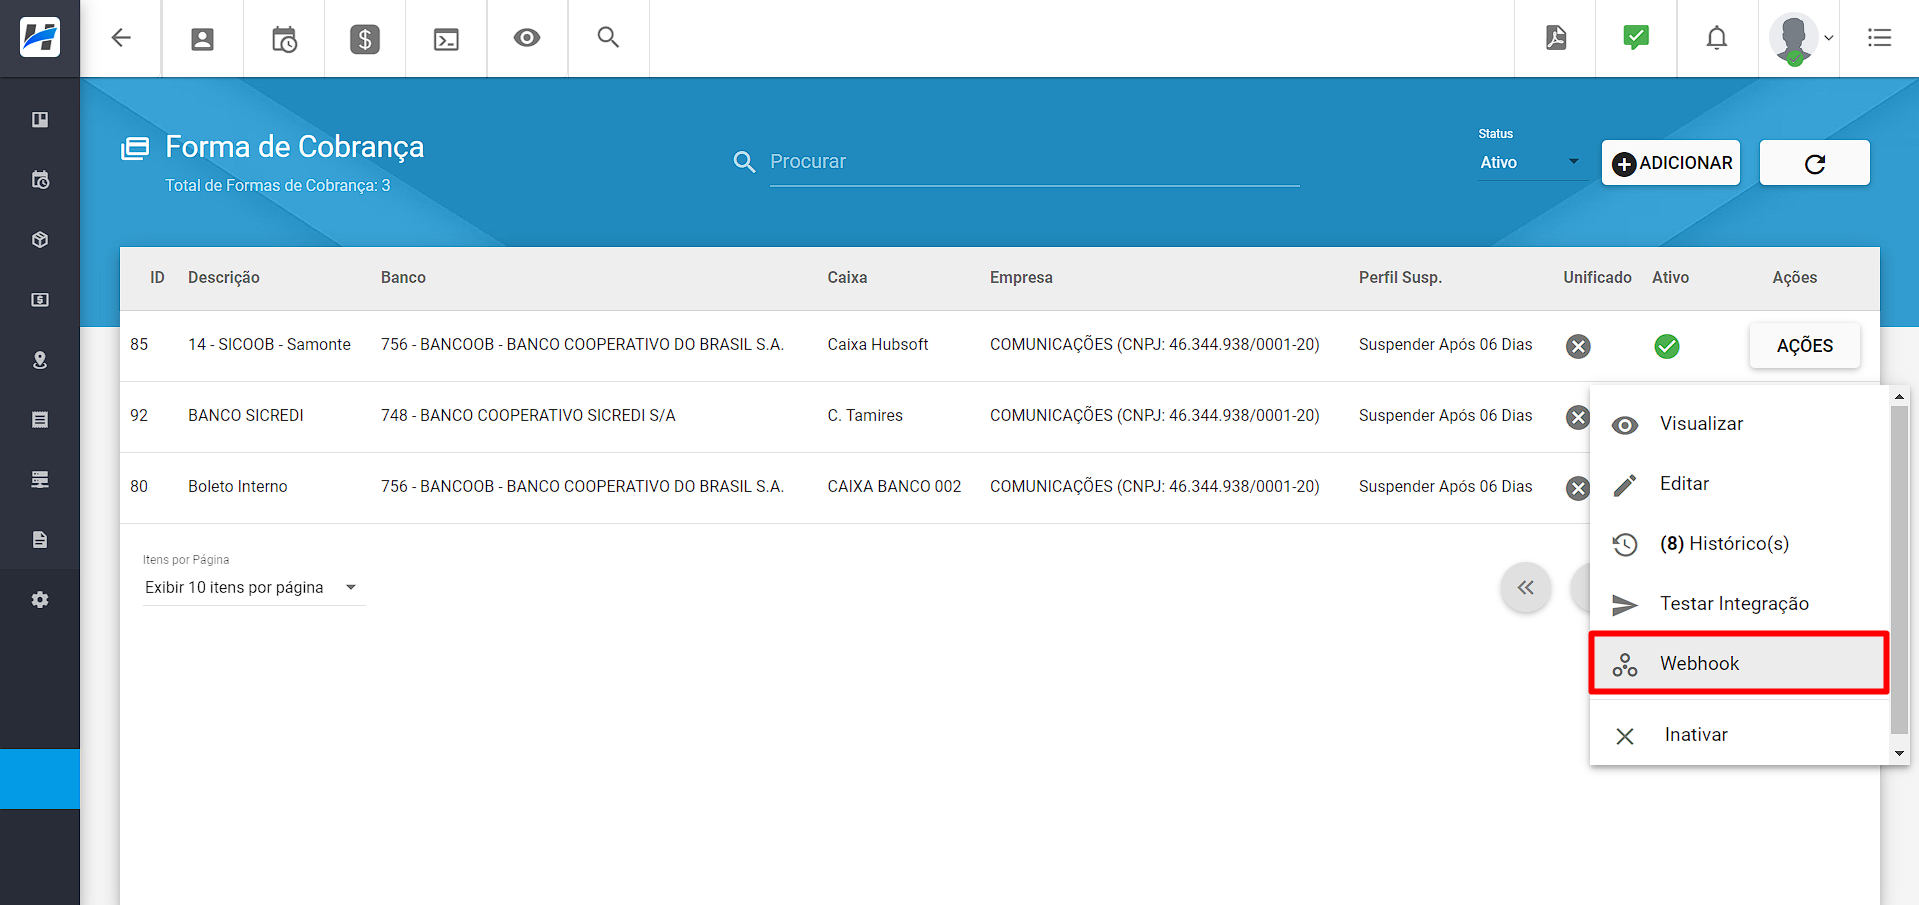Screen dimensions: 1919x905
Task: Select Visualizar from the actions menu
Action: pyautogui.click(x=1739, y=424)
